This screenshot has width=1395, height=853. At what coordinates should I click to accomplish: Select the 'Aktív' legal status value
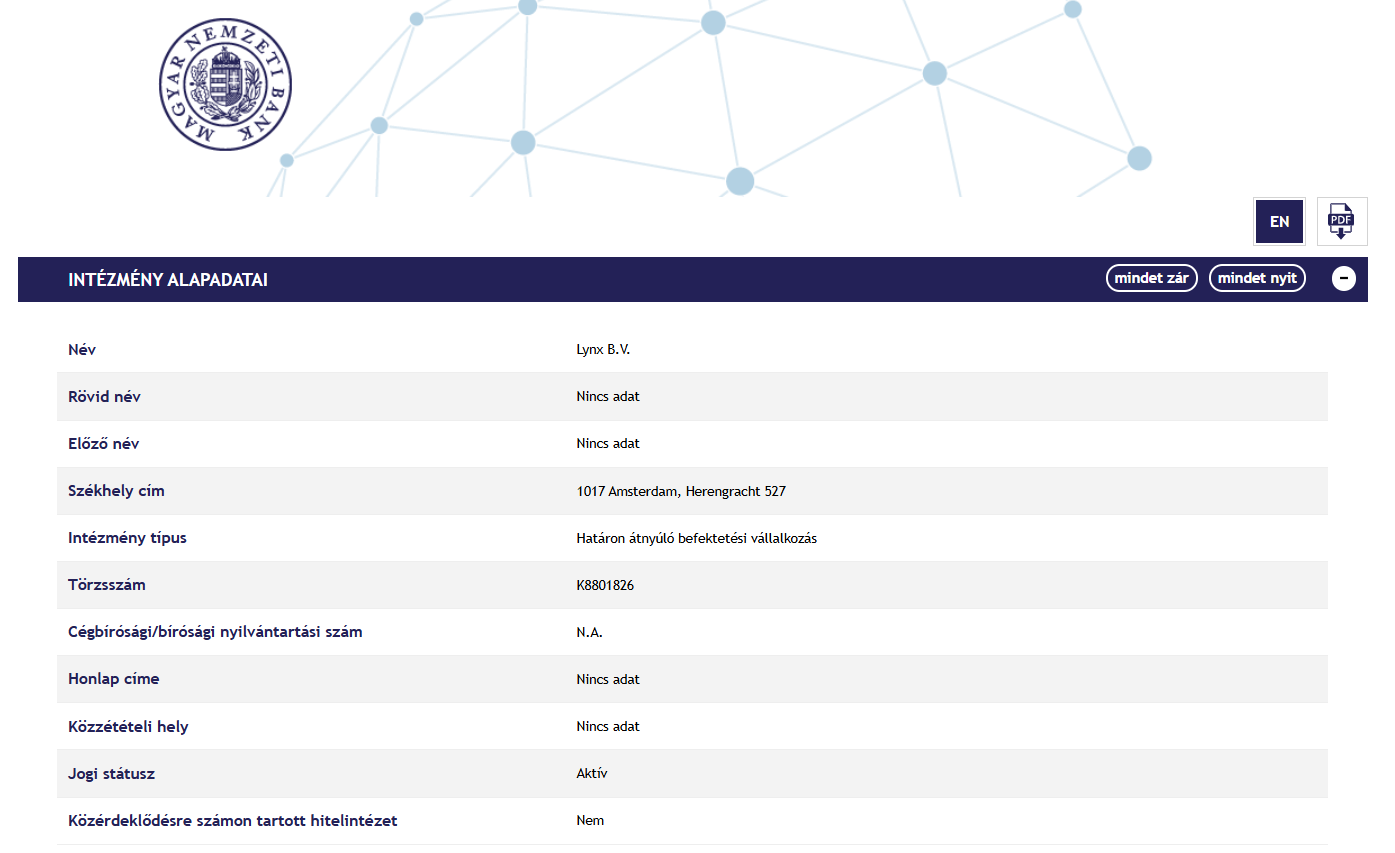592,773
